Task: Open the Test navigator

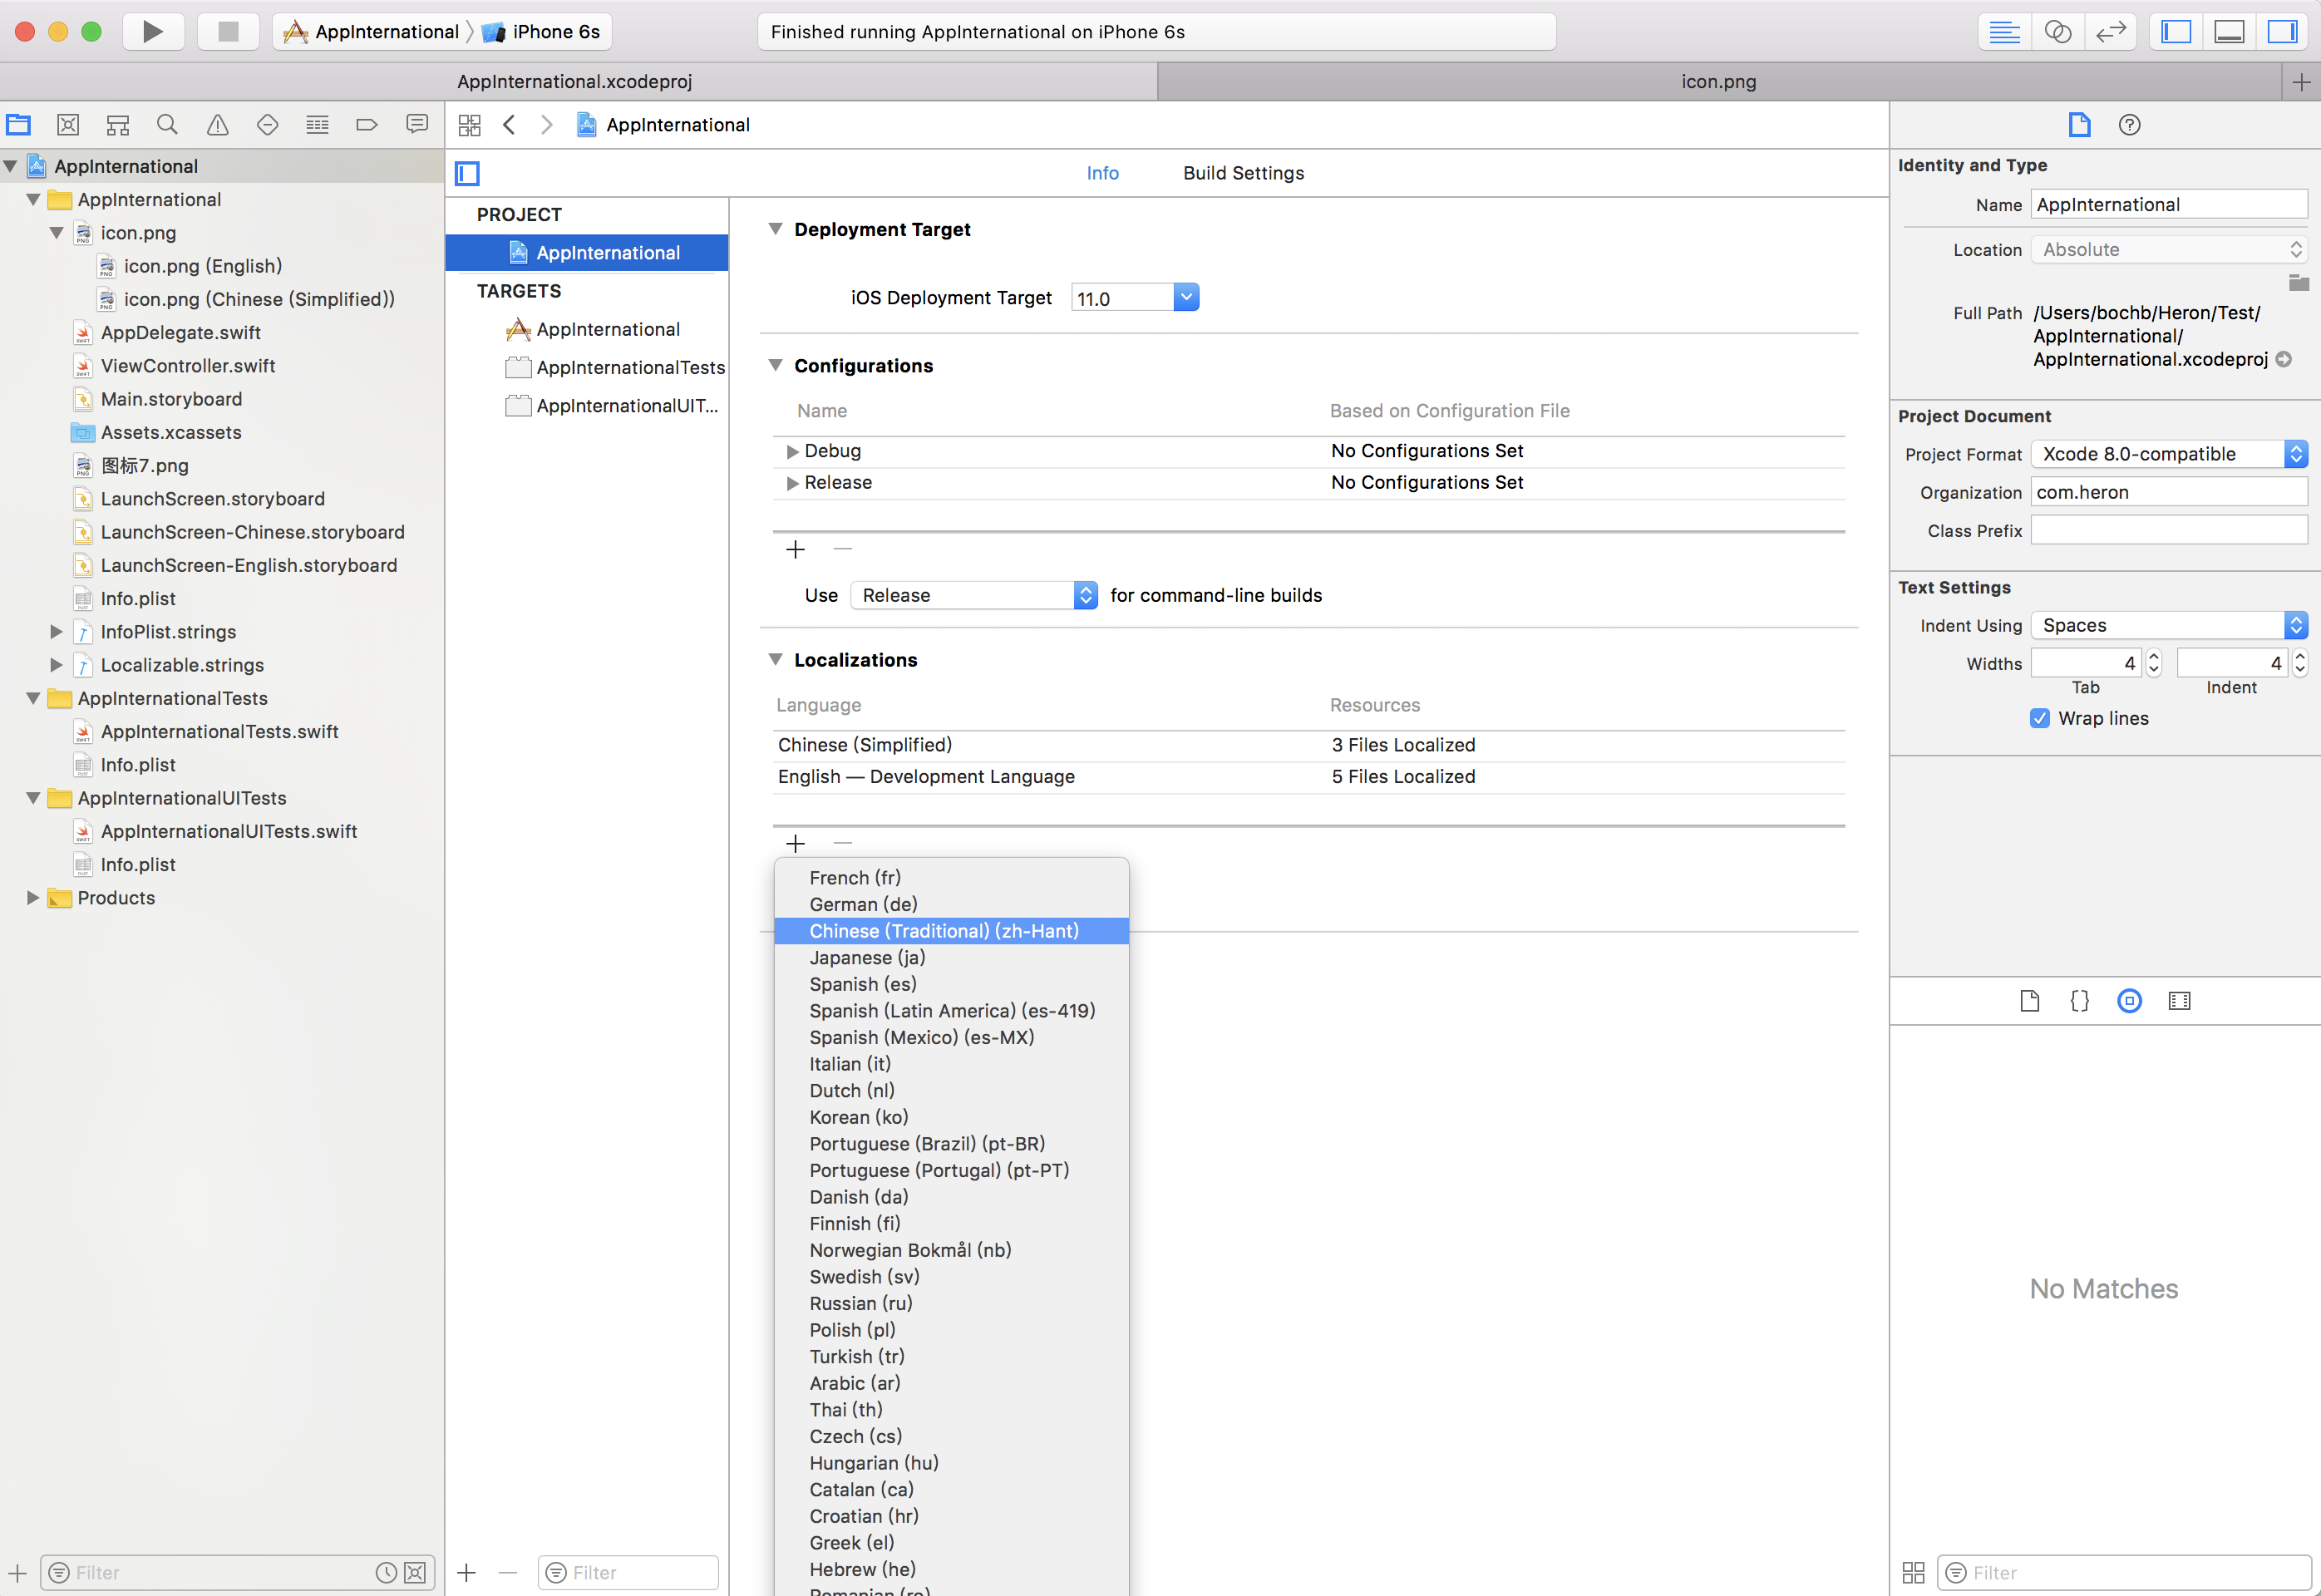Action: [267, 125]
